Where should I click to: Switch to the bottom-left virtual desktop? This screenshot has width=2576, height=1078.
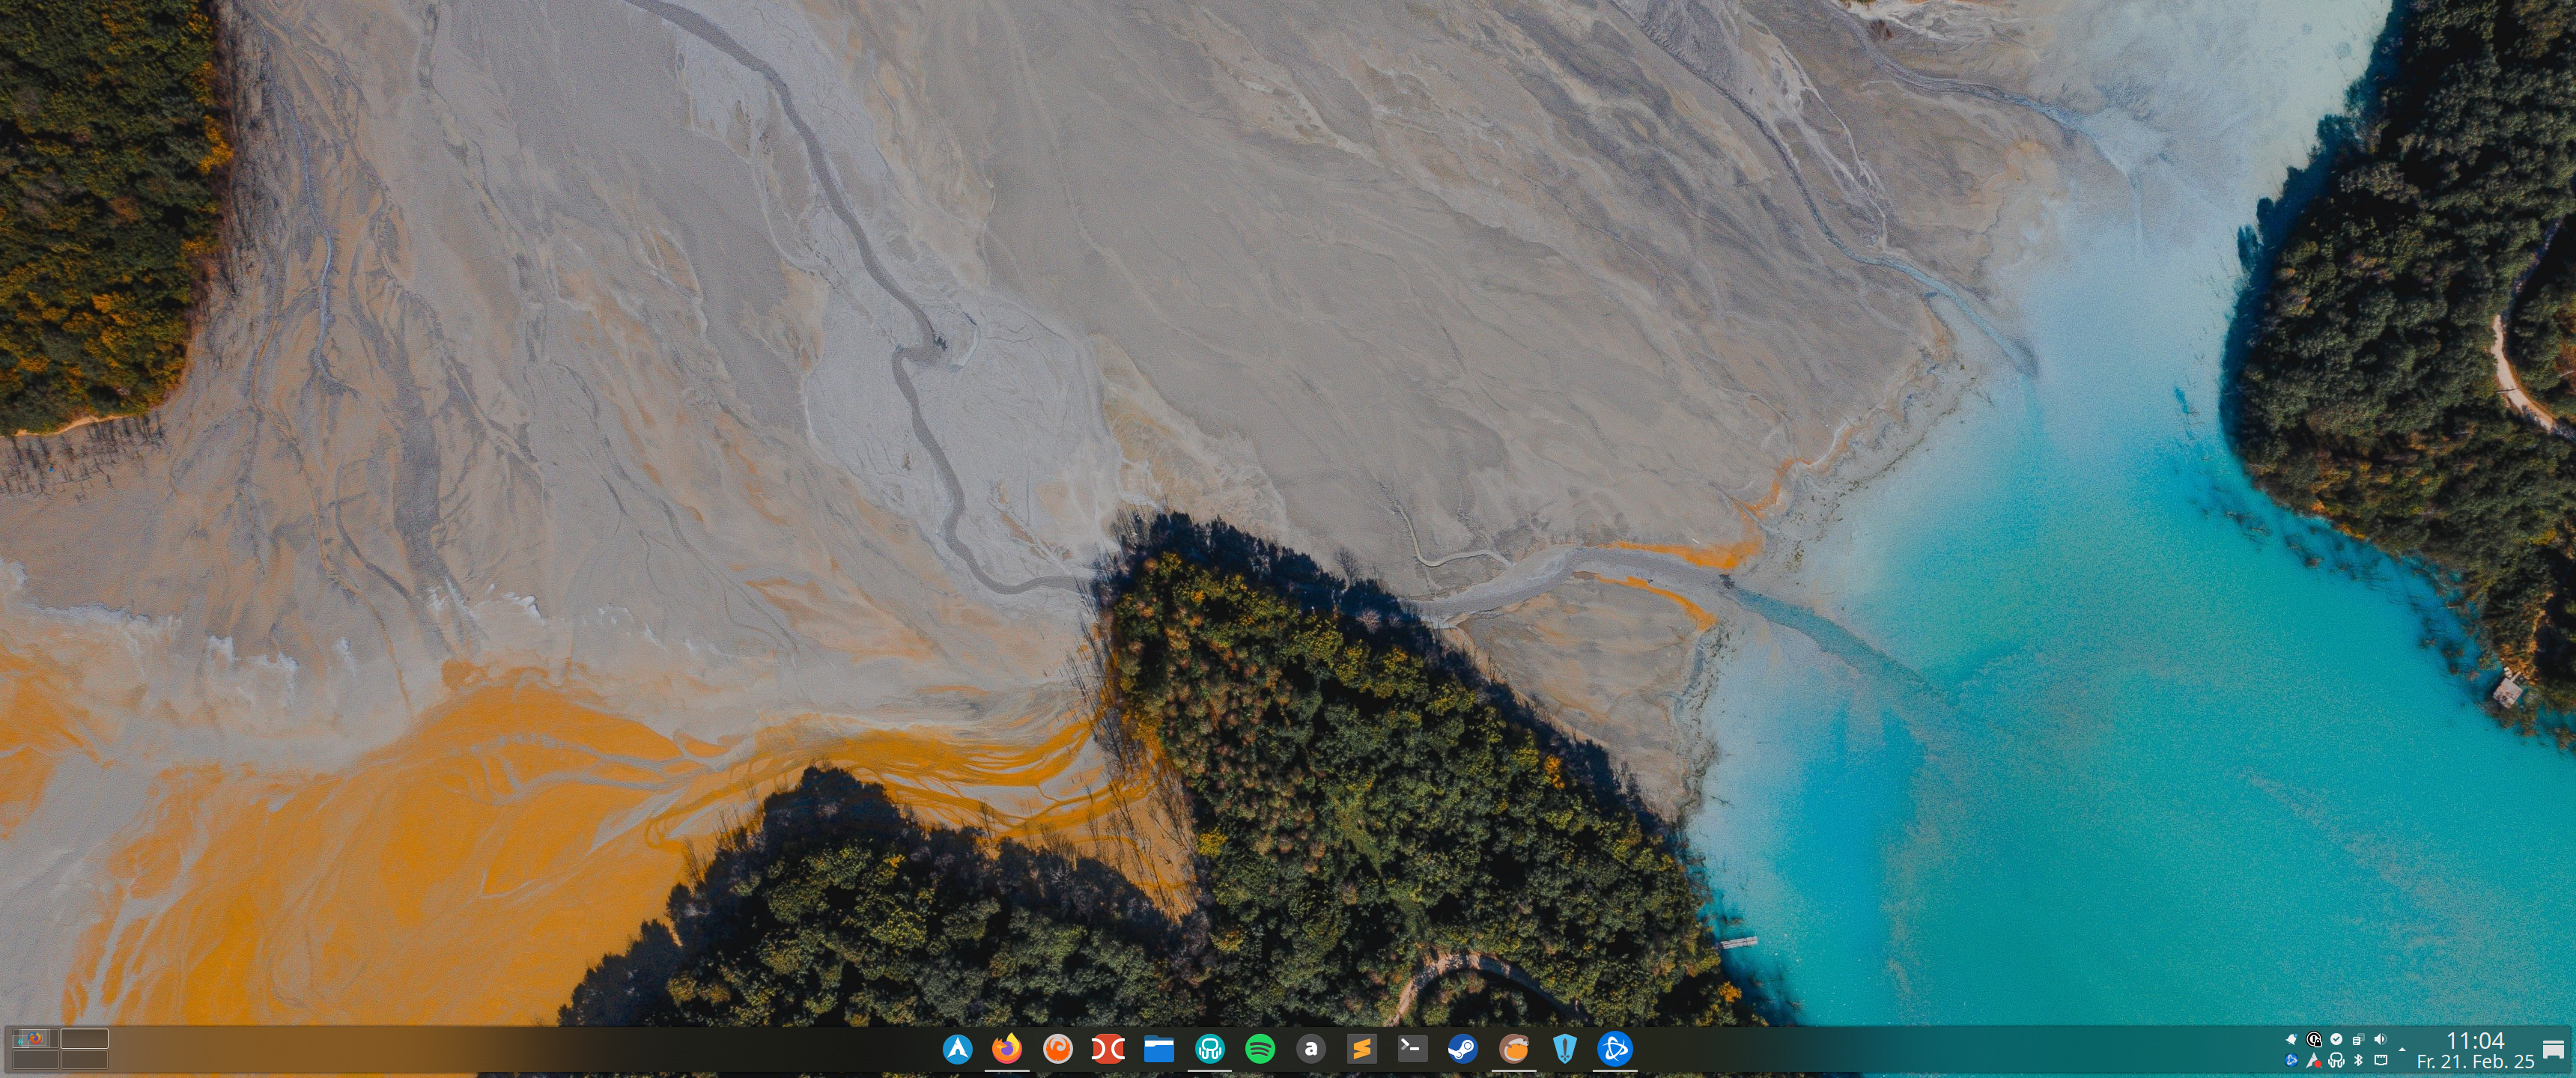tap(36, 1059)
